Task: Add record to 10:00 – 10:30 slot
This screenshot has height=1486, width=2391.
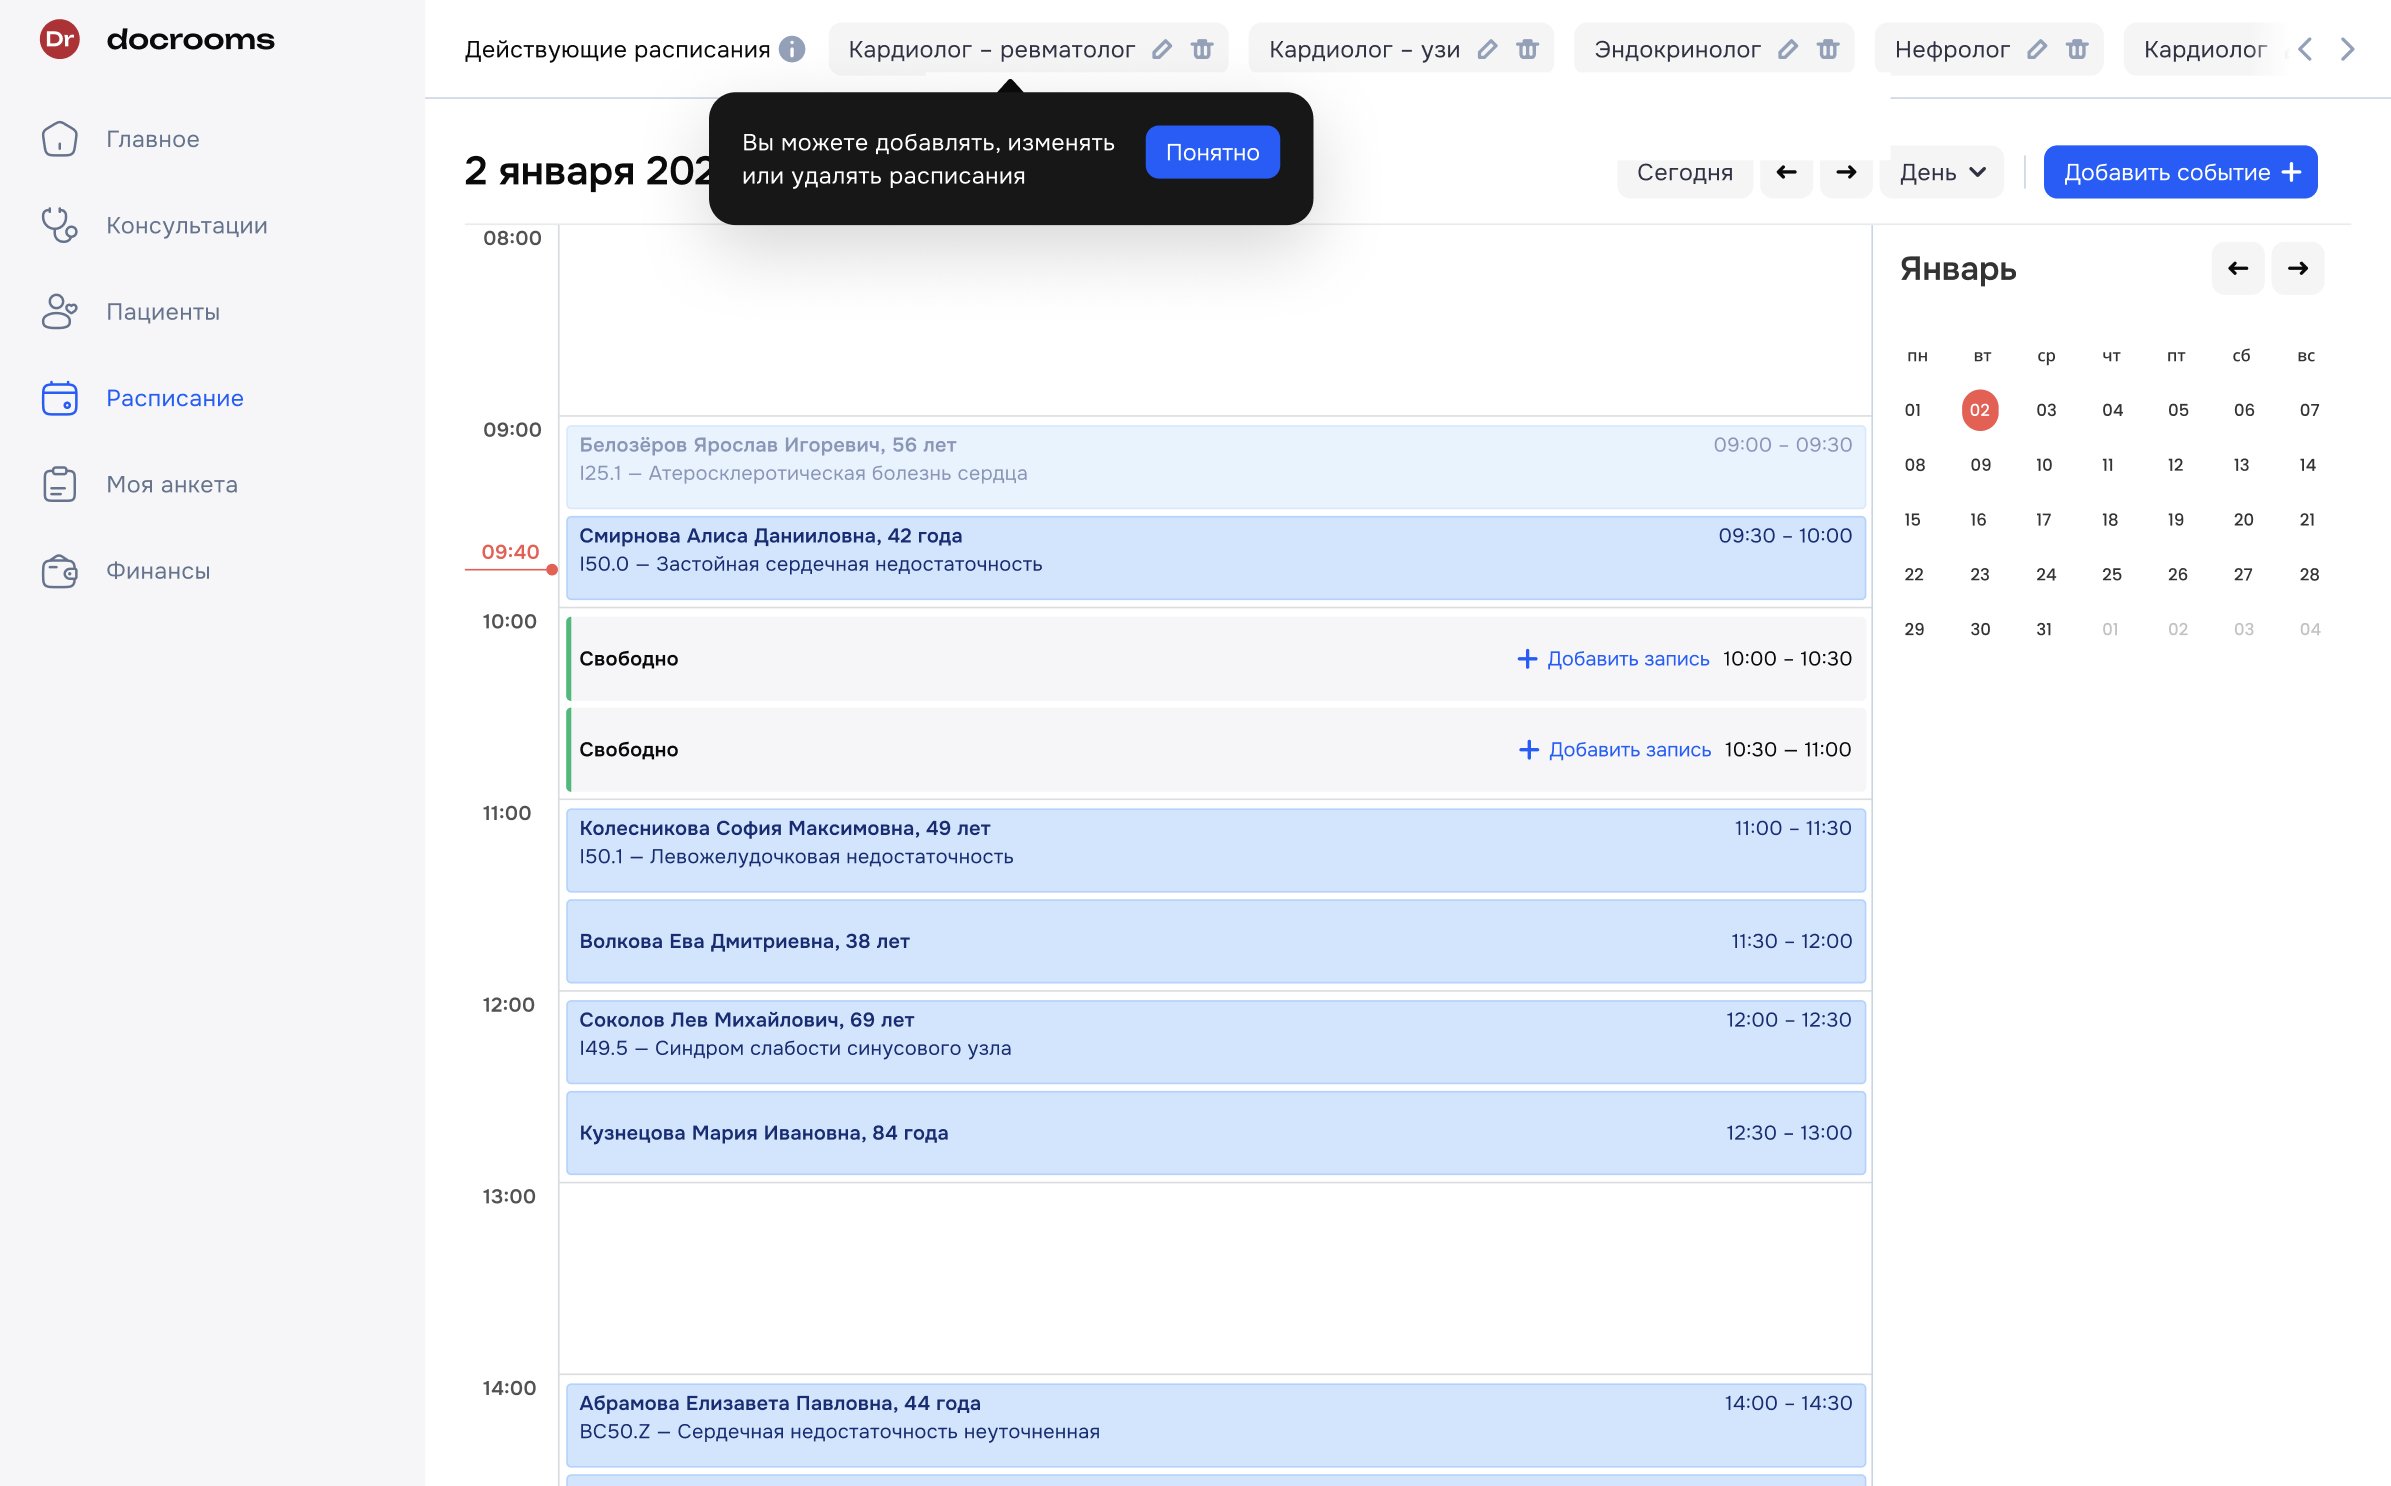Action: pyautogui.click(x=1614, y=659)
